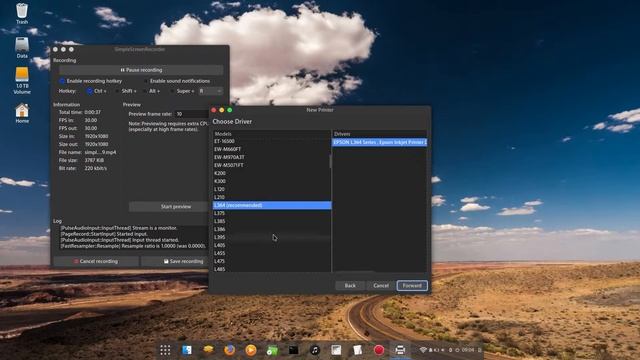Open the Home folder desktop icon
This screenshot has height=360, width=640.
pyautogui.click(x=22, y=113)
